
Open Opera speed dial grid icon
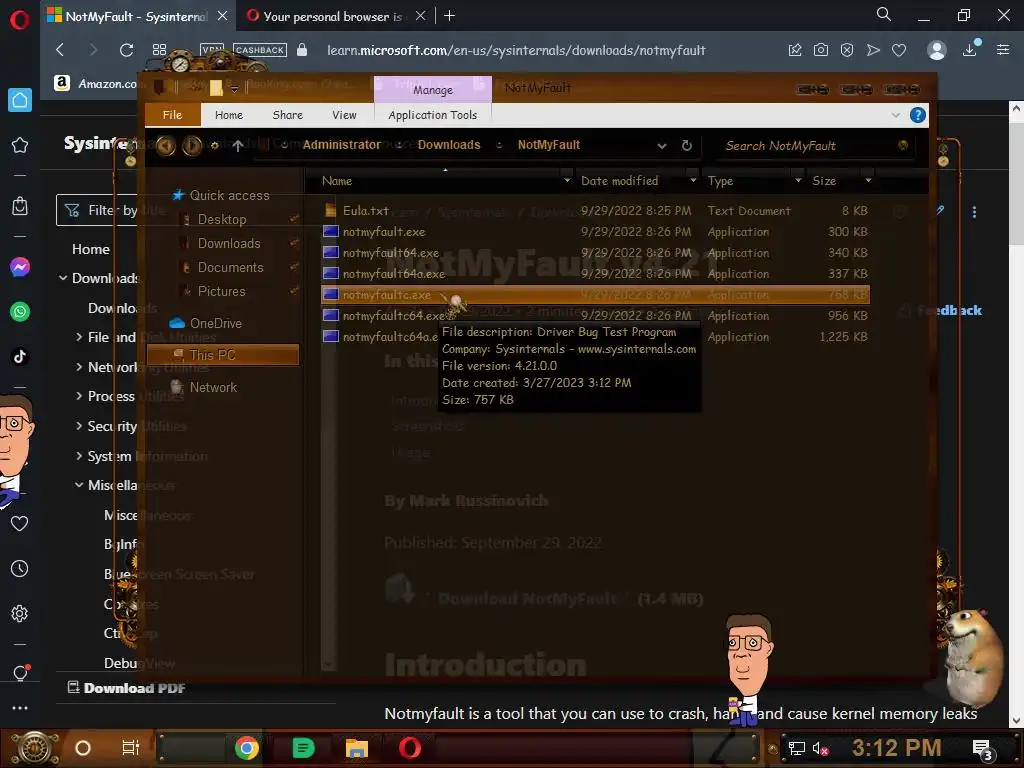(x=159, y=50)
